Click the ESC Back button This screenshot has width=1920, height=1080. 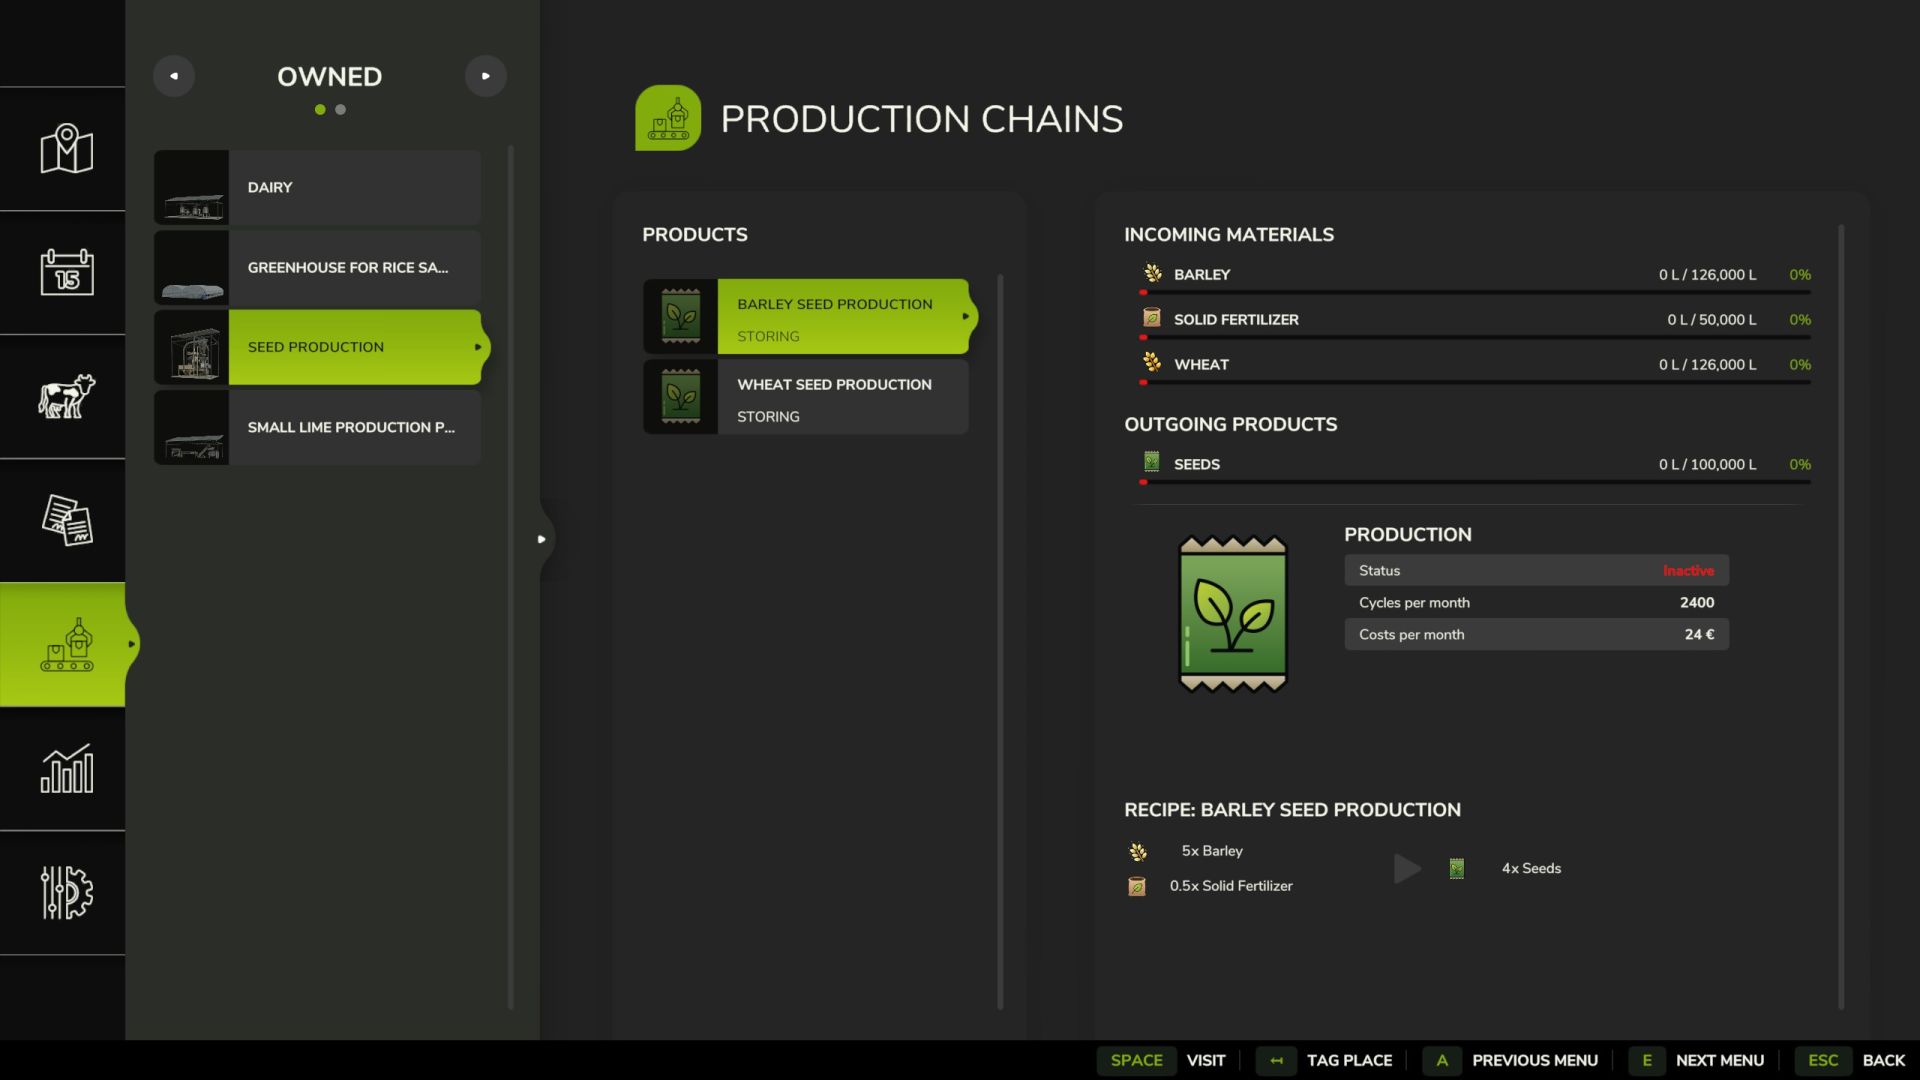(1850, 1060)
